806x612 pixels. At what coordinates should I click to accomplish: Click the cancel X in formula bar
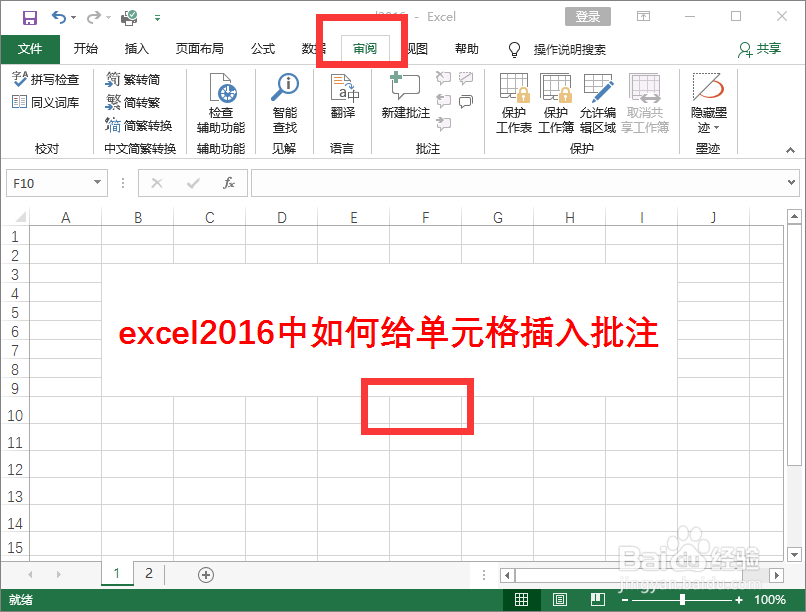click(157, 183)
